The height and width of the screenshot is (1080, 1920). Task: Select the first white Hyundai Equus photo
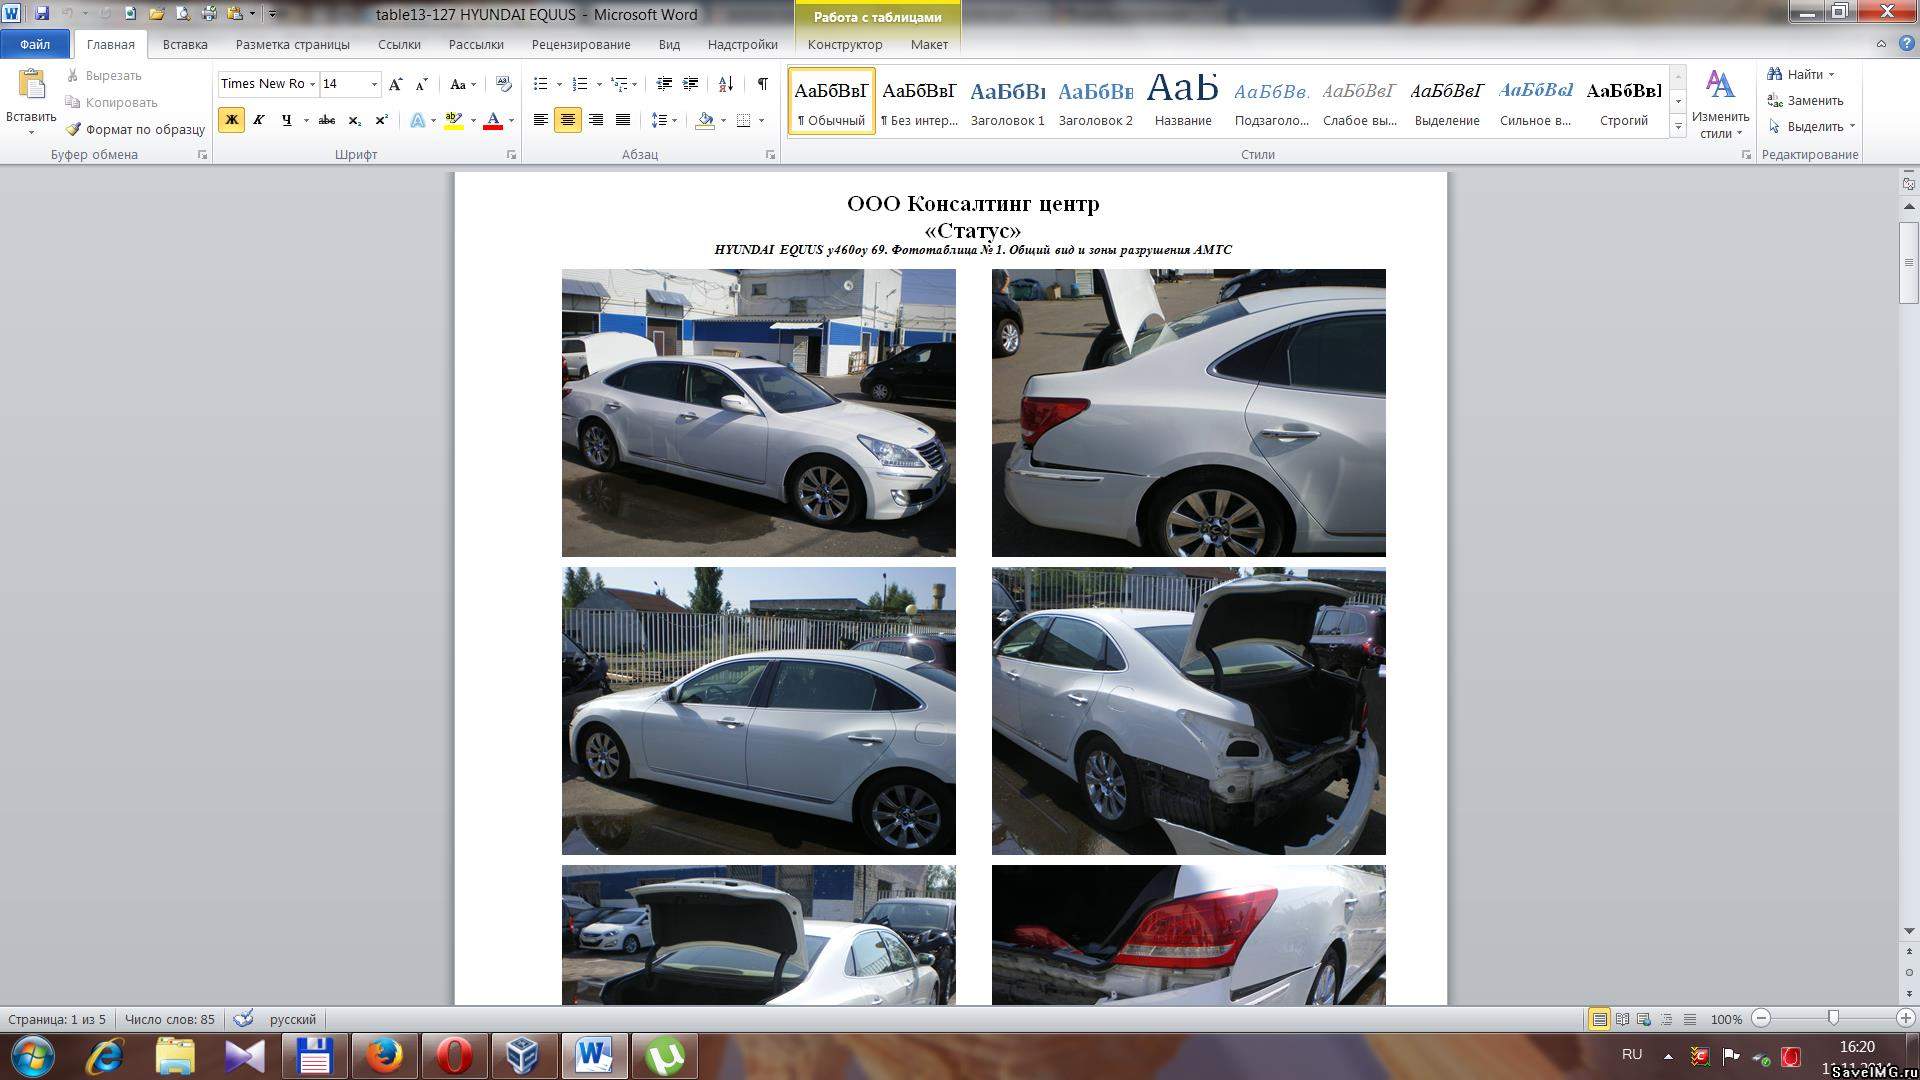pyautogui.click(x=758, y=412)
